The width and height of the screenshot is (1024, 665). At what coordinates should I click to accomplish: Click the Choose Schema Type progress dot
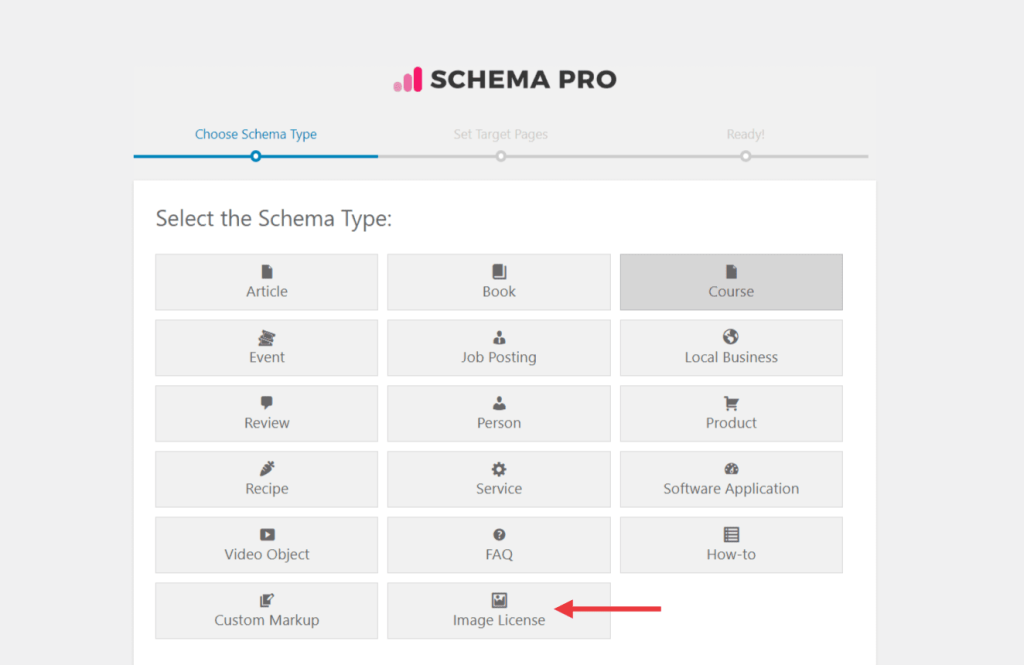click(x=255, y=156)
